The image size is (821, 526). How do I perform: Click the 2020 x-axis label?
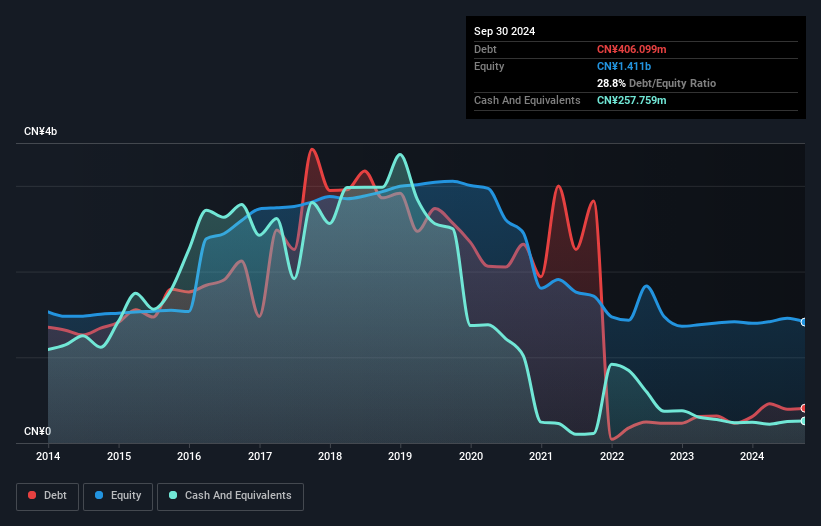[471, 456]
